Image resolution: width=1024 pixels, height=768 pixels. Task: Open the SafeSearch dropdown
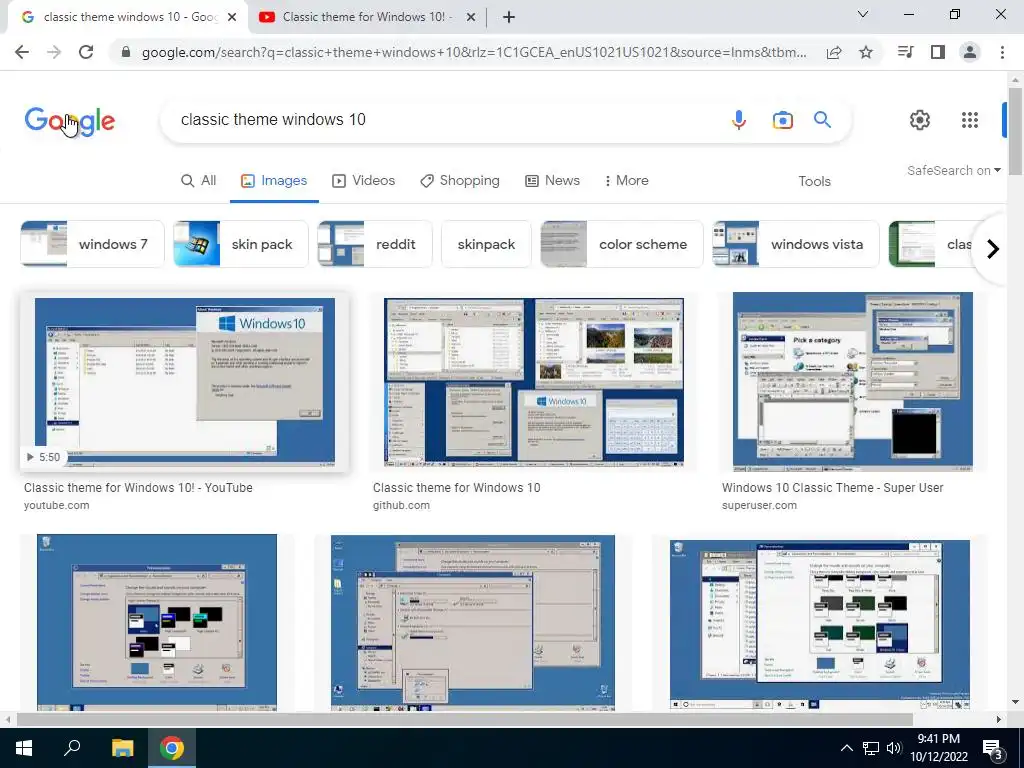(x=953, y=170)
